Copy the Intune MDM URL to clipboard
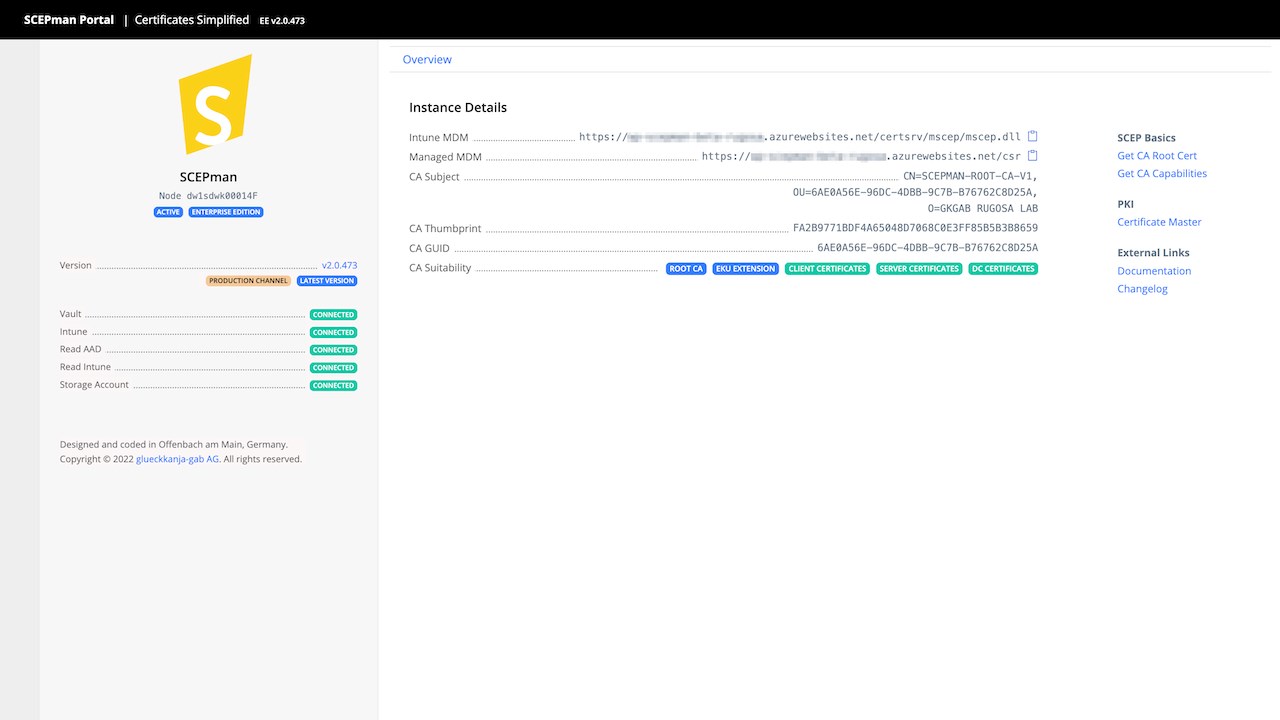1280x720 pixels. [x=1033, y=137]
